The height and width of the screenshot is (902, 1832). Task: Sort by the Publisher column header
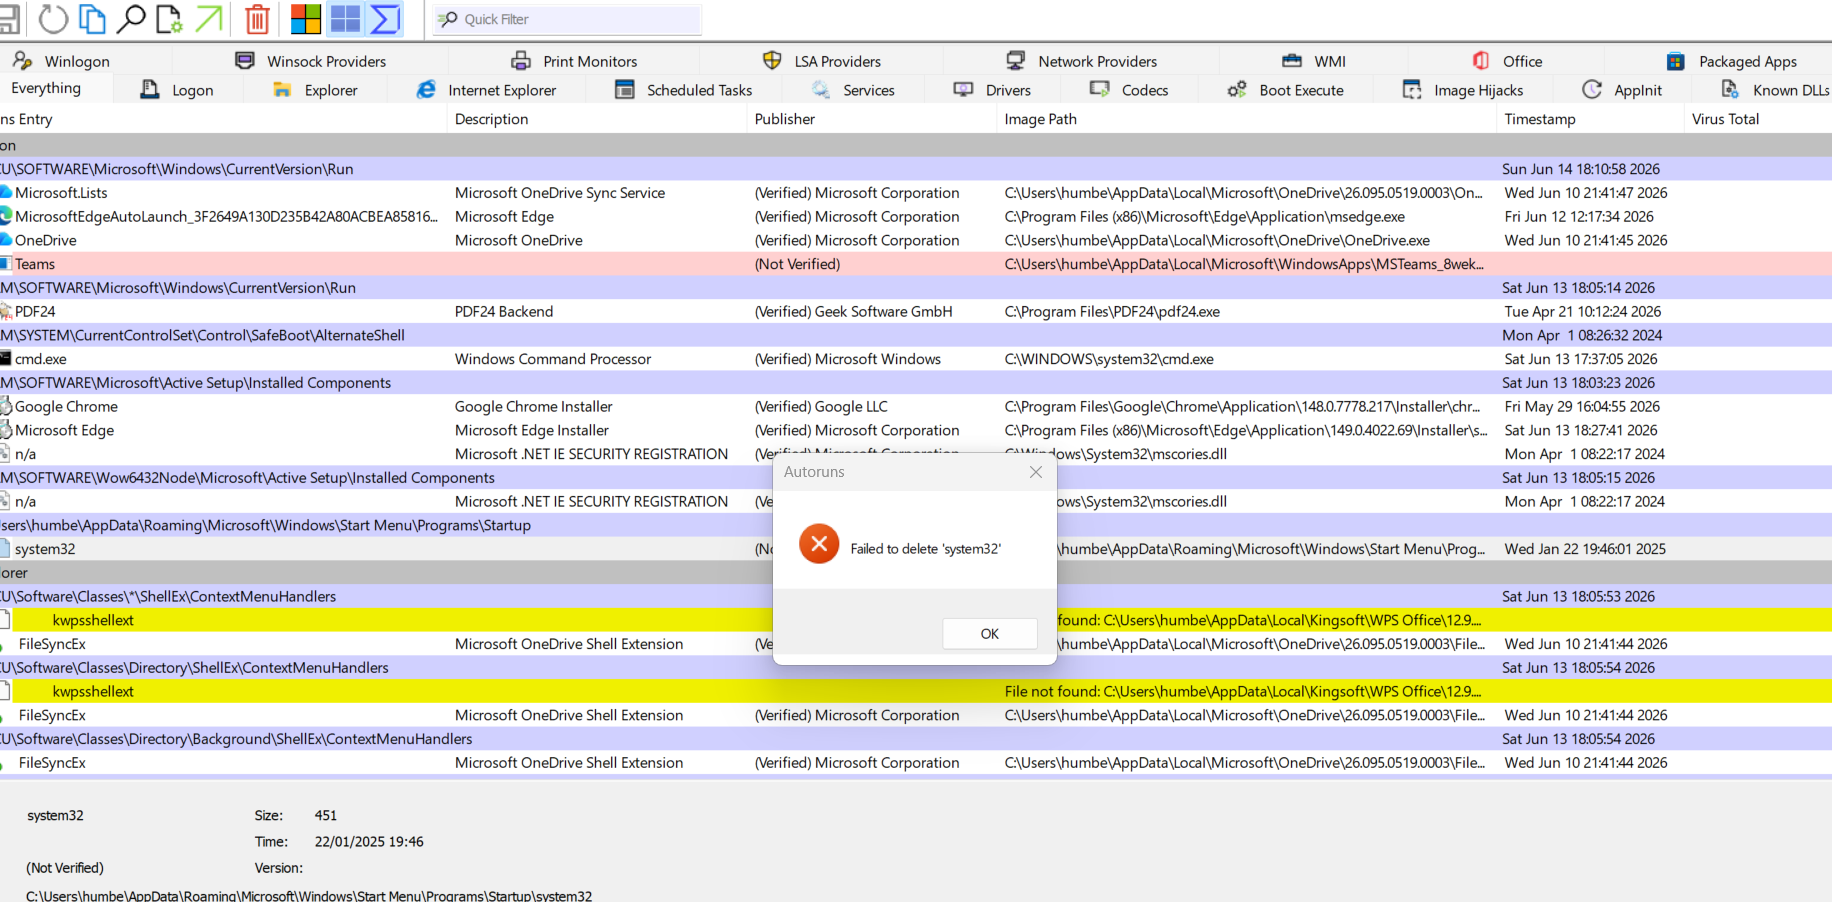pyautogui.click(x=871, y=119)
